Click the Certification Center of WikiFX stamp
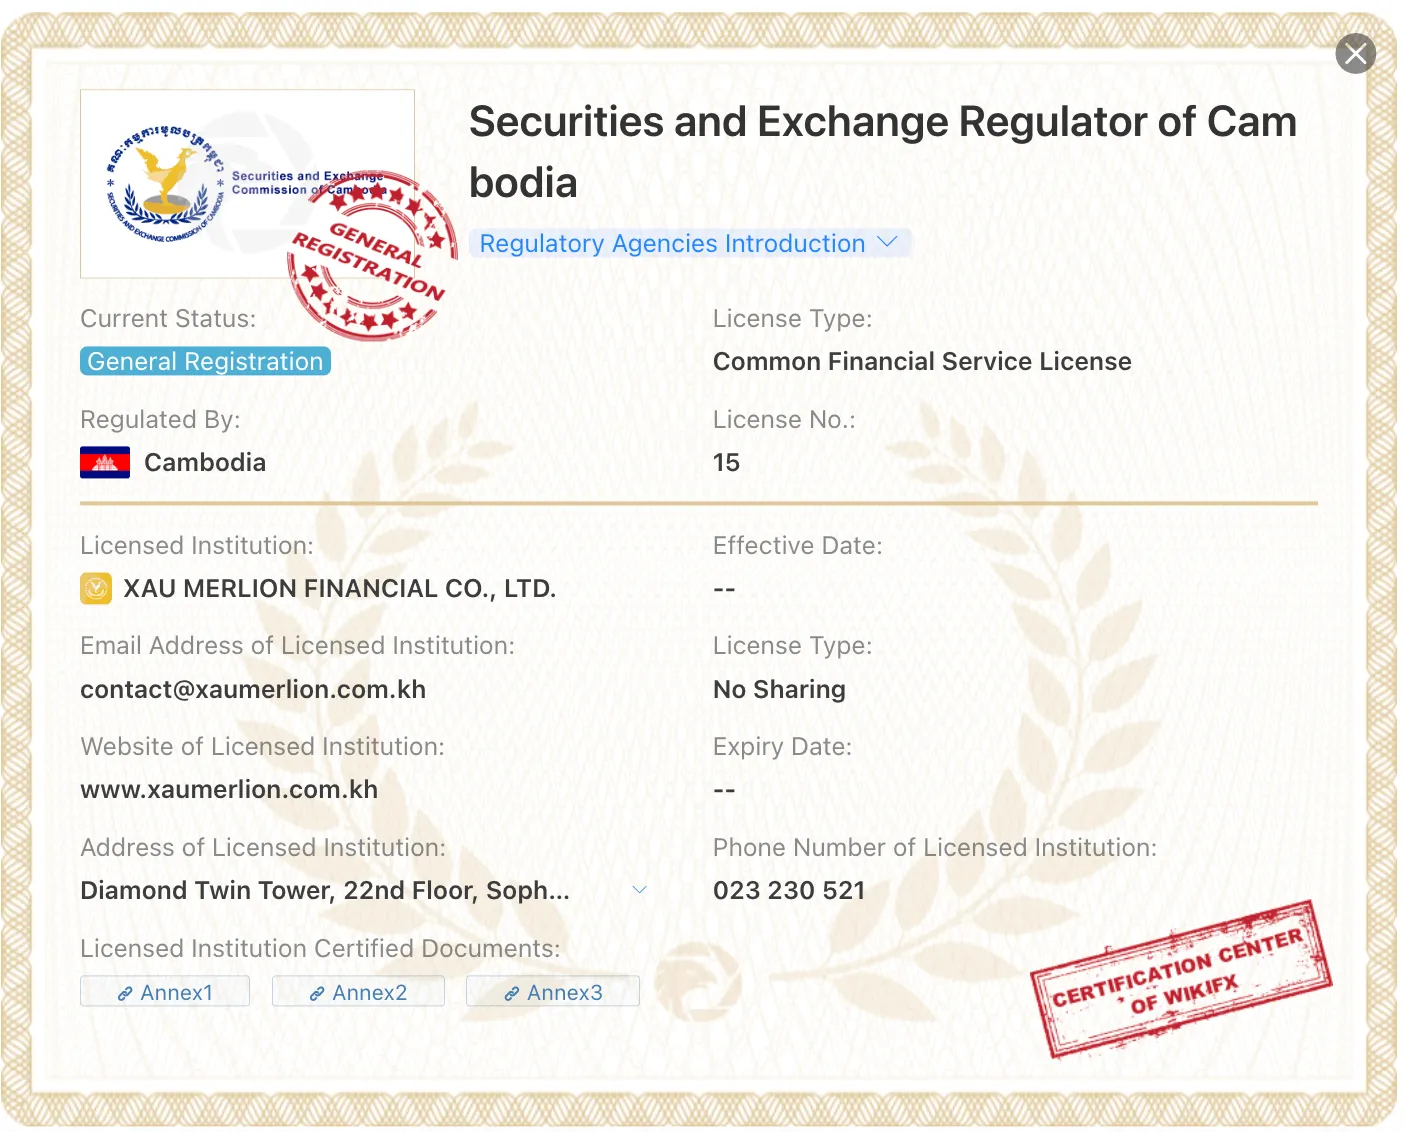1406x1132 pixels. tap(1182, 979)
